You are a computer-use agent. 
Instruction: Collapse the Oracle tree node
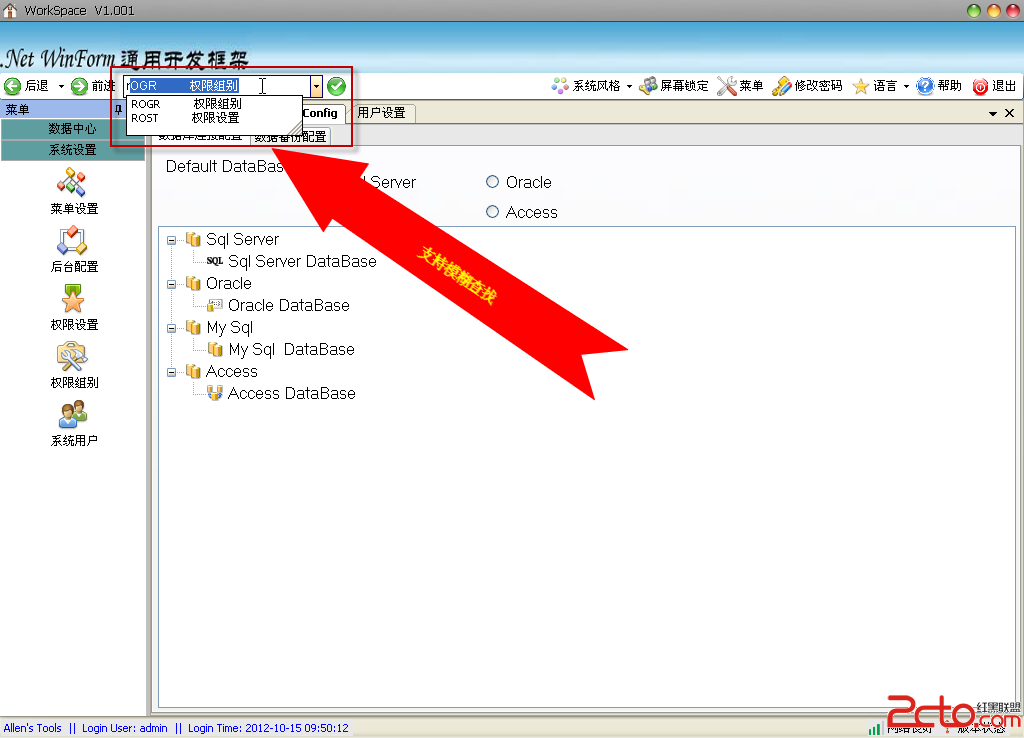pyautogui.click(x=171, y=284)
